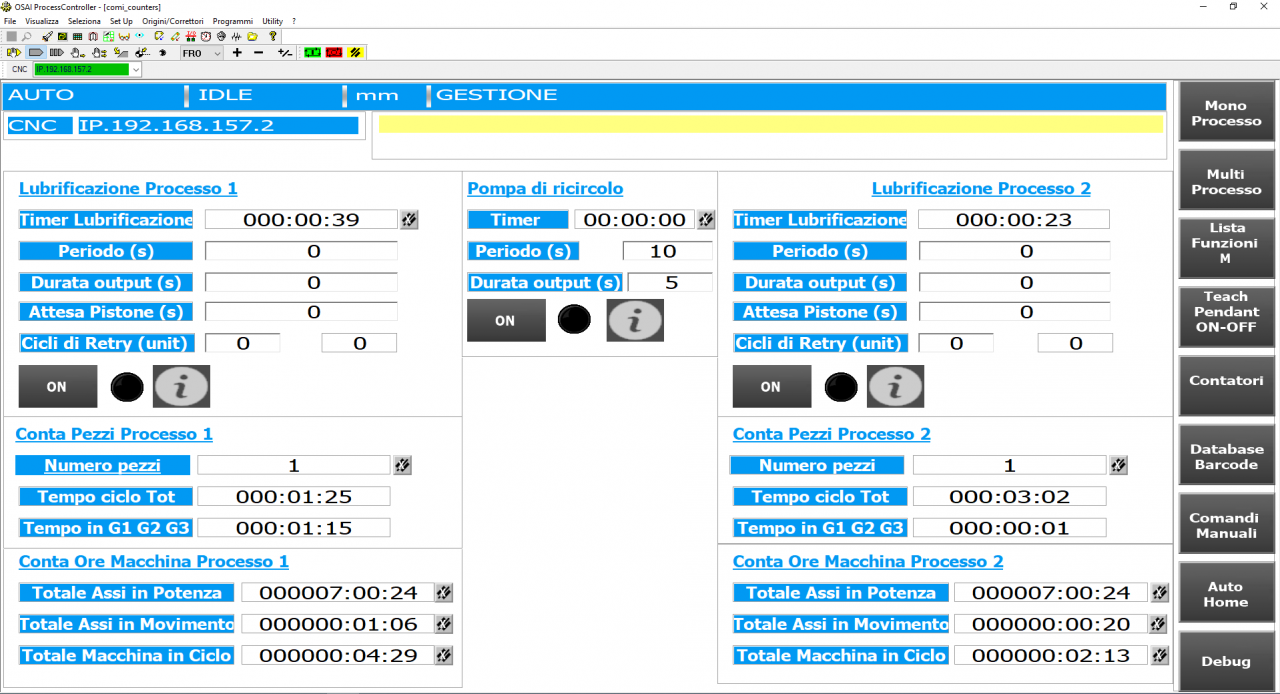Toggle ON for the Pompa di ricircolo
Image resolution: width=1280 pixels, height=694 pixels.
tap(506, 320)
